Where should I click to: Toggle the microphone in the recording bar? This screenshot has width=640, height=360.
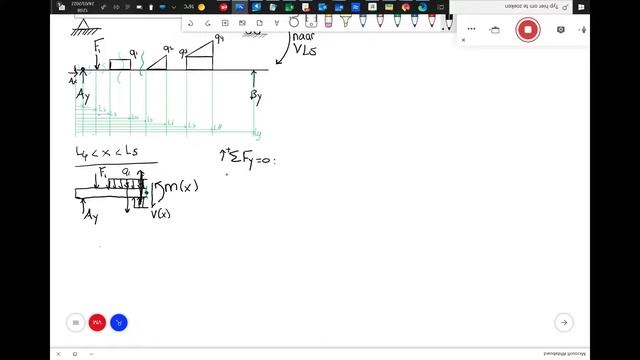(583, 29)
